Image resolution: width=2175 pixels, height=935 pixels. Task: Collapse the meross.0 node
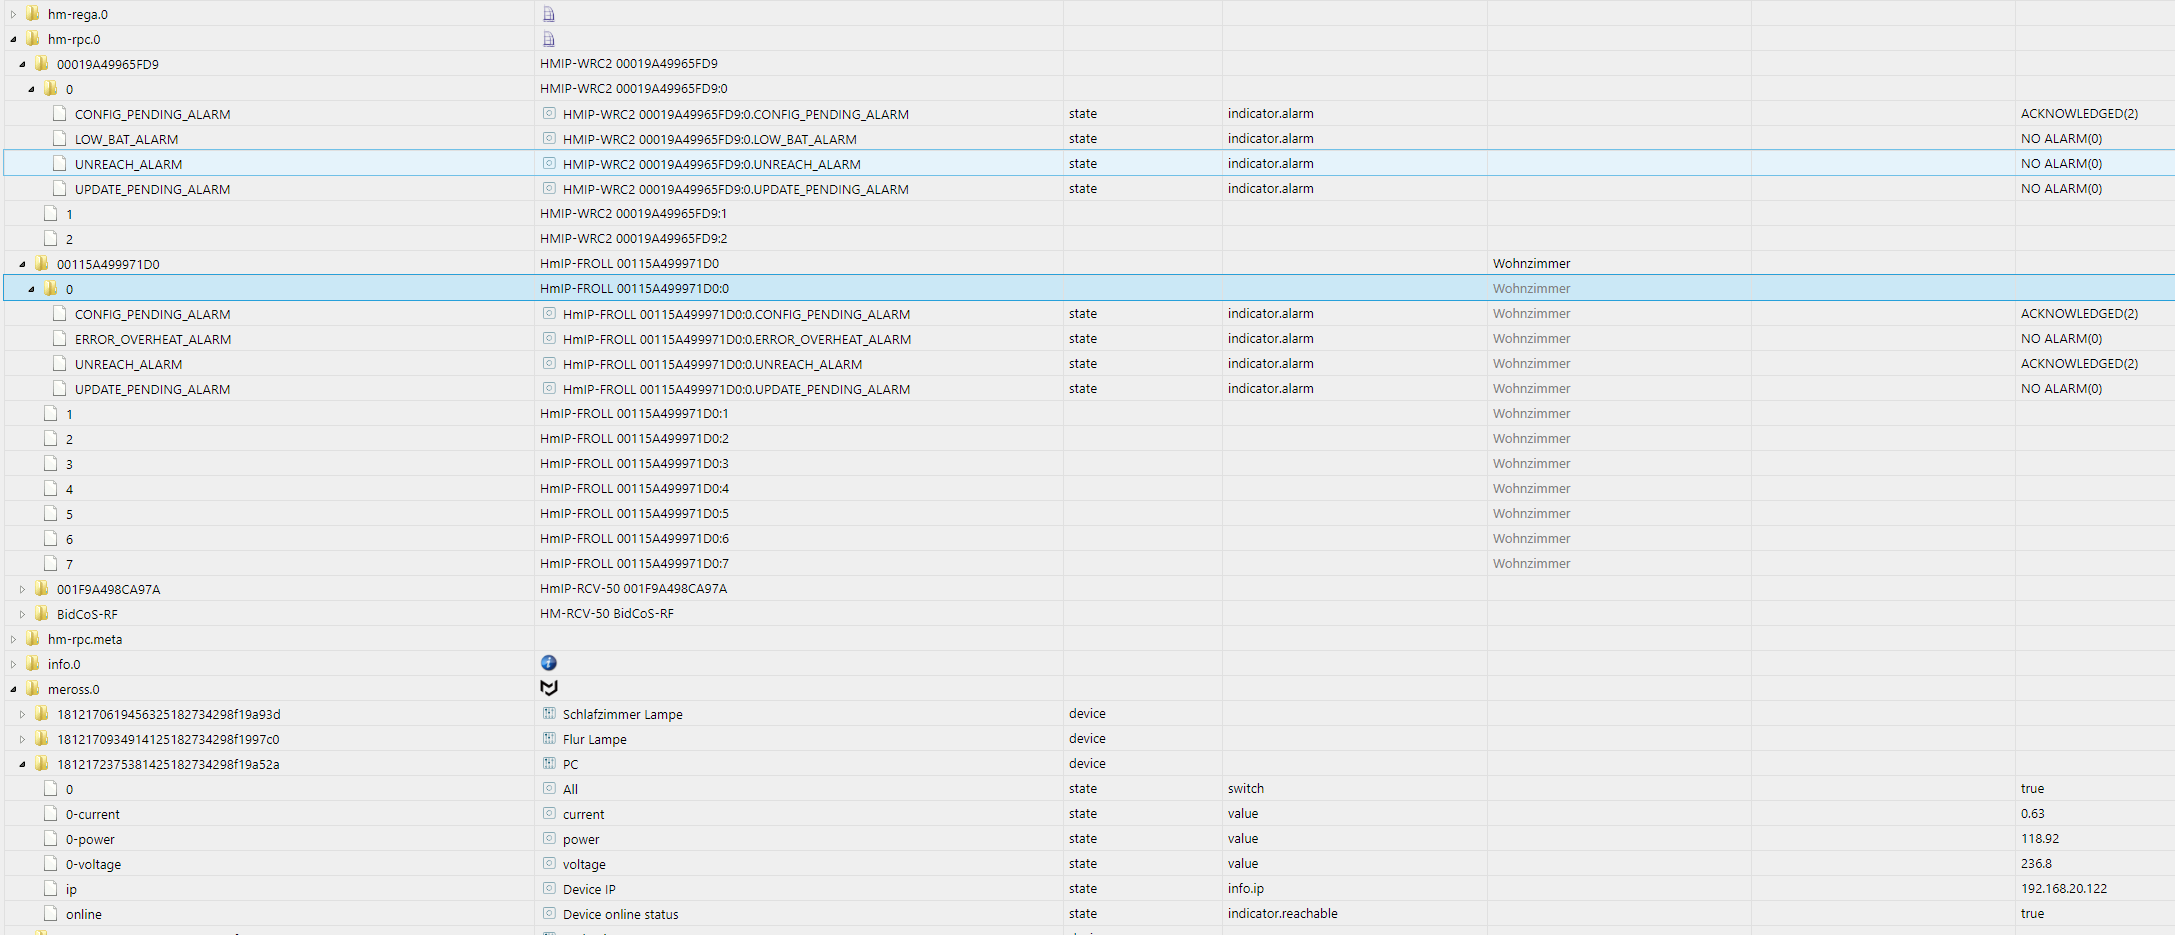tap(14, 689)
